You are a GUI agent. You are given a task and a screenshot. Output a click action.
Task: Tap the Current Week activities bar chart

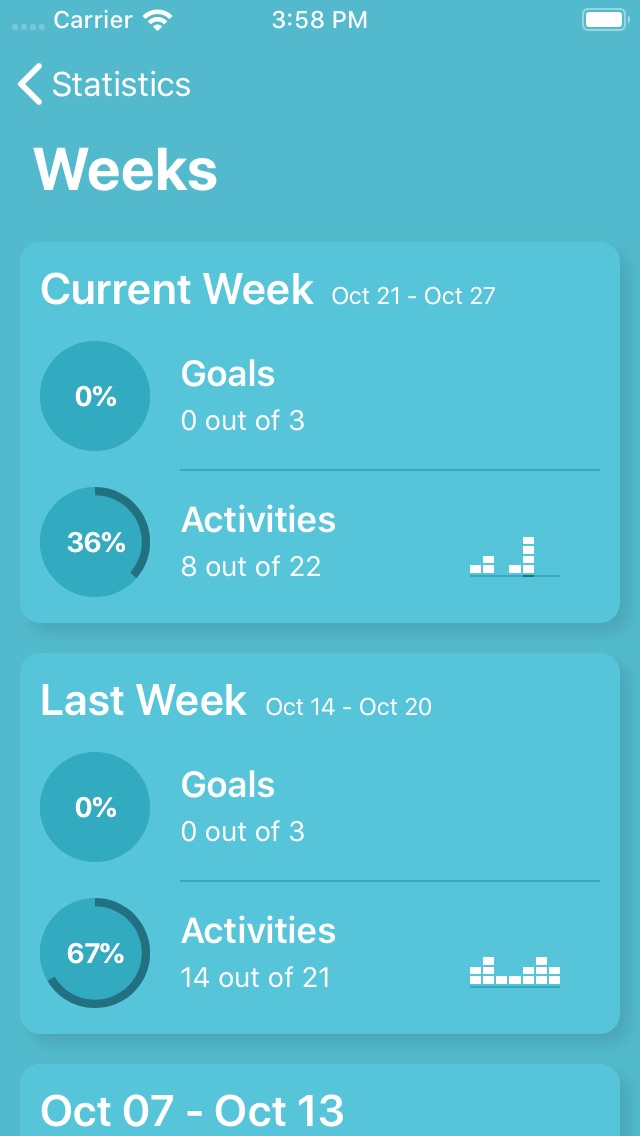click(515, 556)
